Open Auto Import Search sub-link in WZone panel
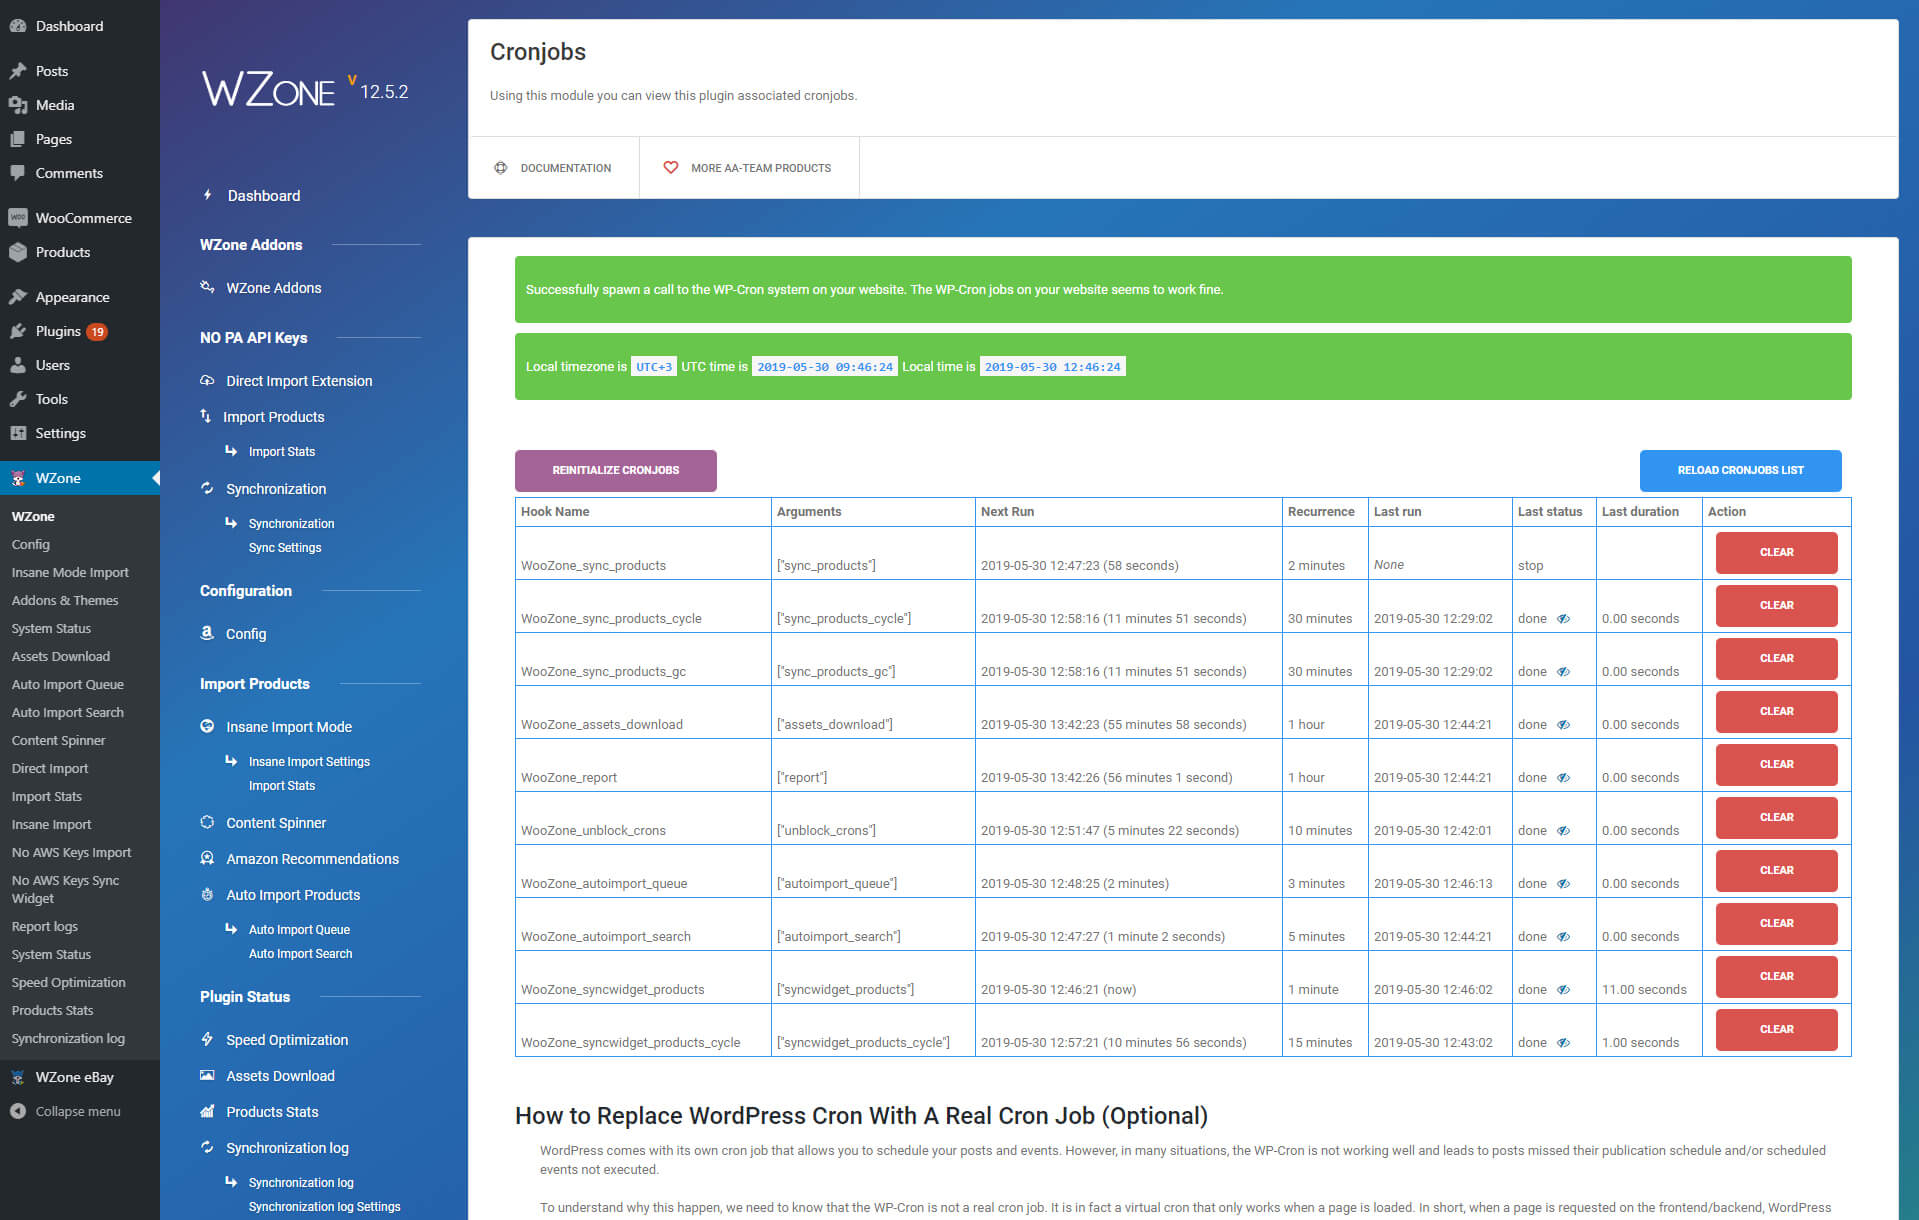 [300, 953]
